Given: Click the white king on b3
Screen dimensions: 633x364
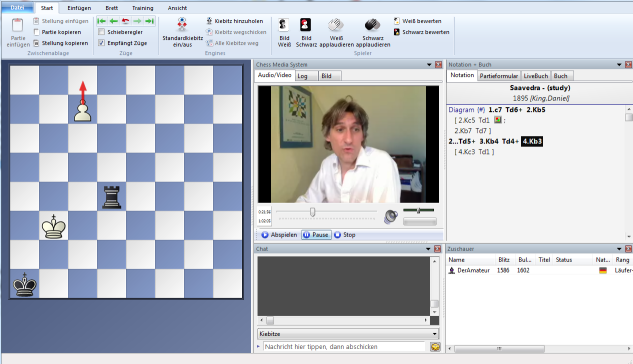Looking at the screenshot, I should [x=54, y=226].
